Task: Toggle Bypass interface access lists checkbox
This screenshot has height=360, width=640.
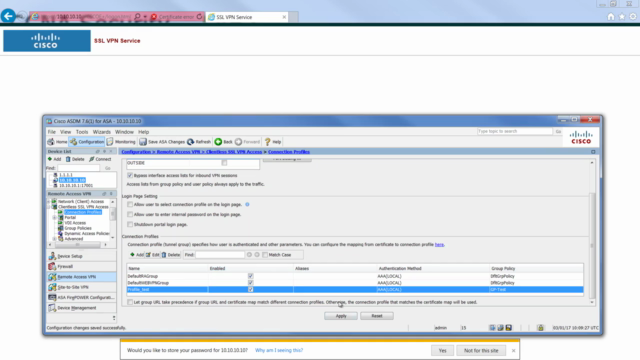Action: [130, 176]
